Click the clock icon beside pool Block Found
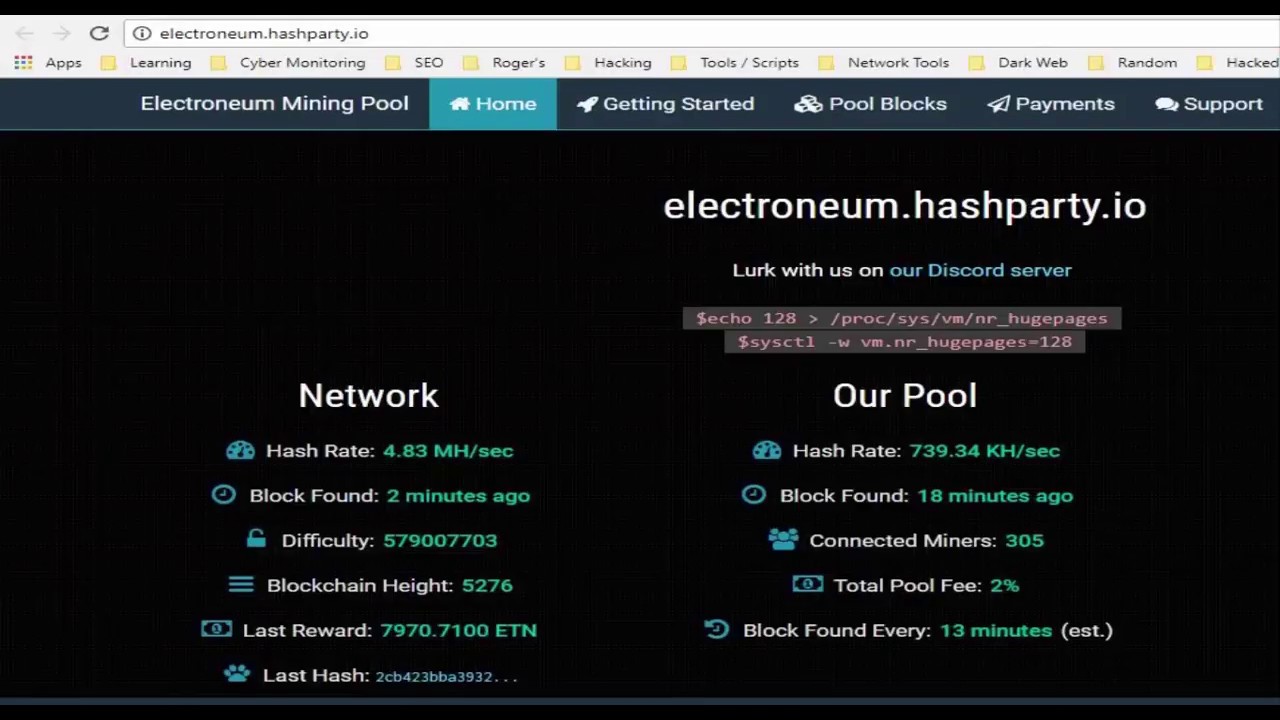The width and height of the screenshot is (1280, 720). pos(754,494)
